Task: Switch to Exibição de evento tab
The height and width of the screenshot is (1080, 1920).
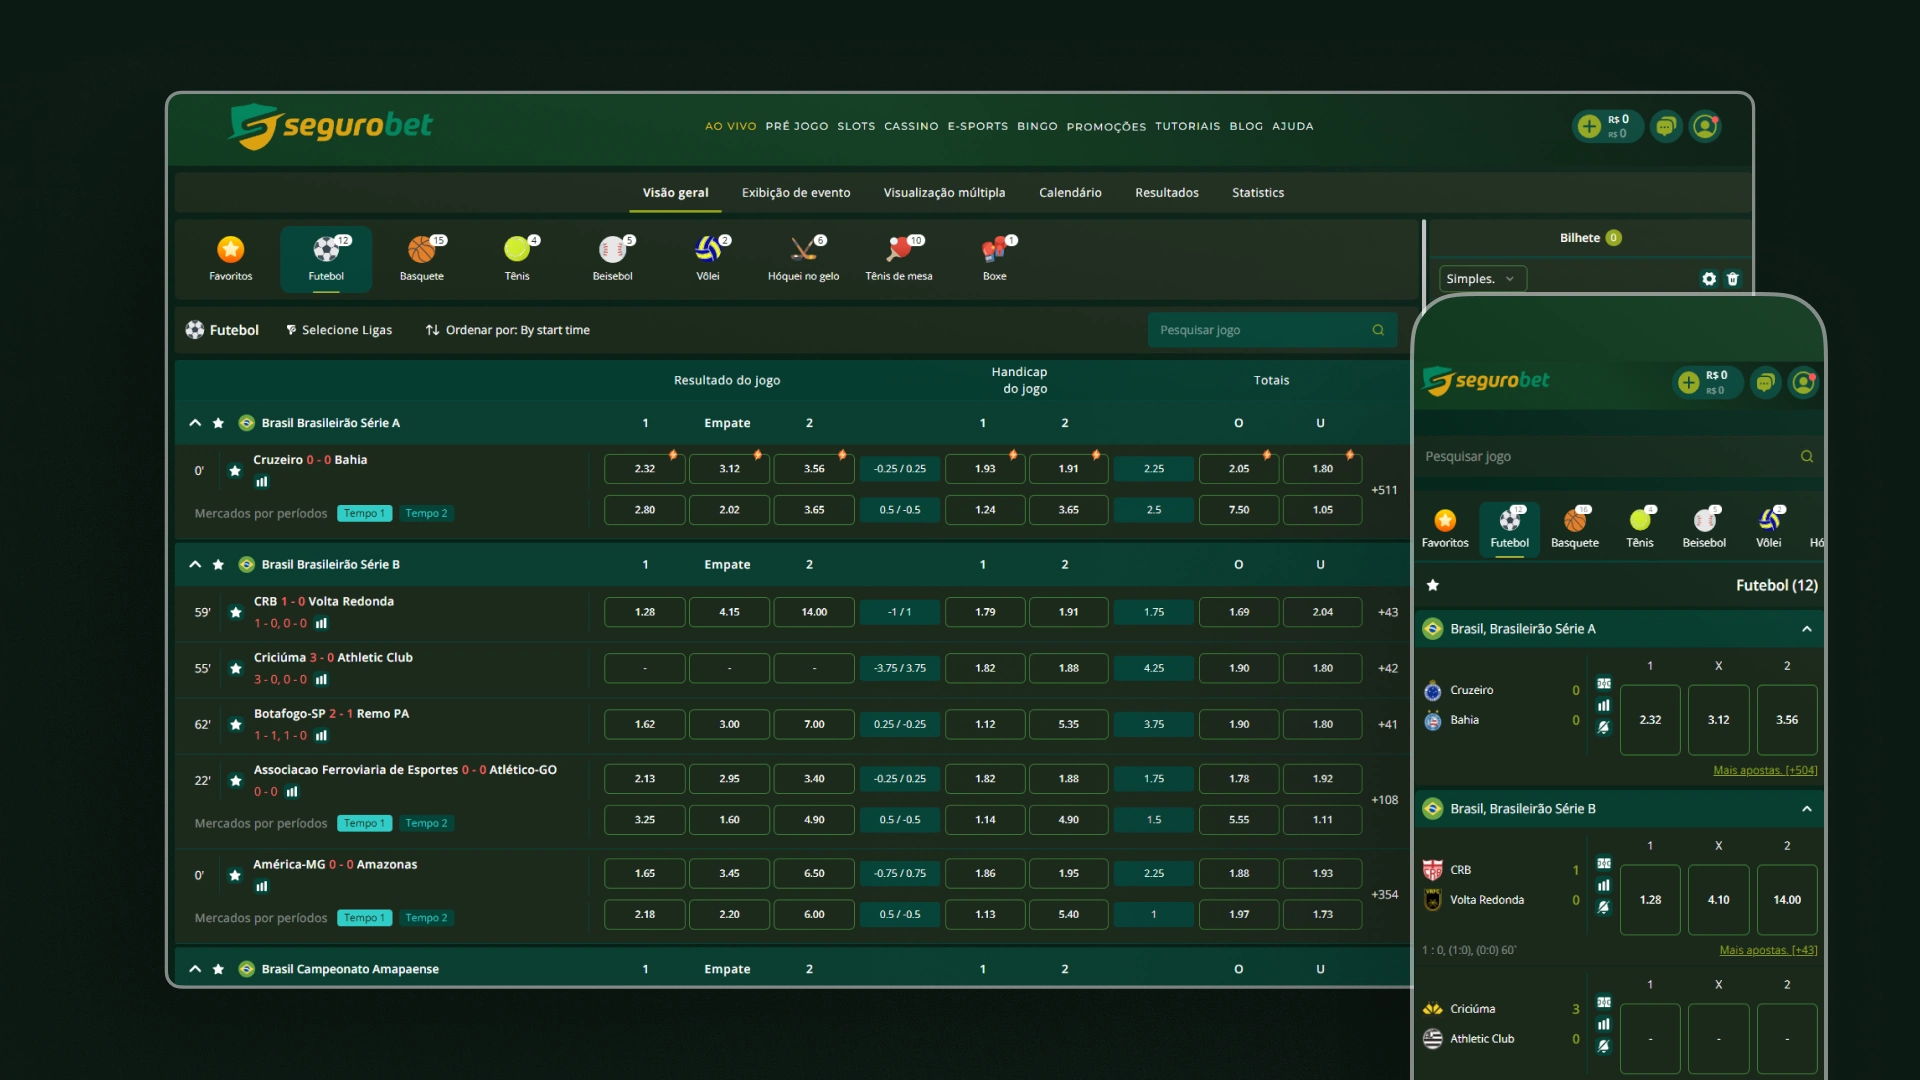Action: click(x=796, y=193)
